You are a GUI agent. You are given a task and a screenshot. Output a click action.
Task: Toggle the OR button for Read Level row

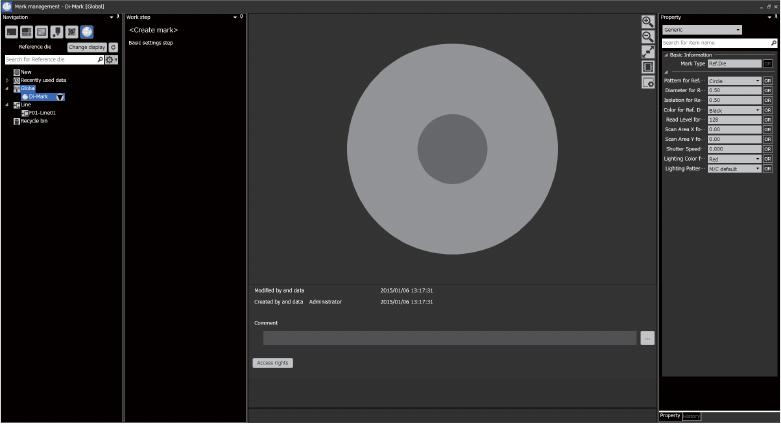pos(768,120)
